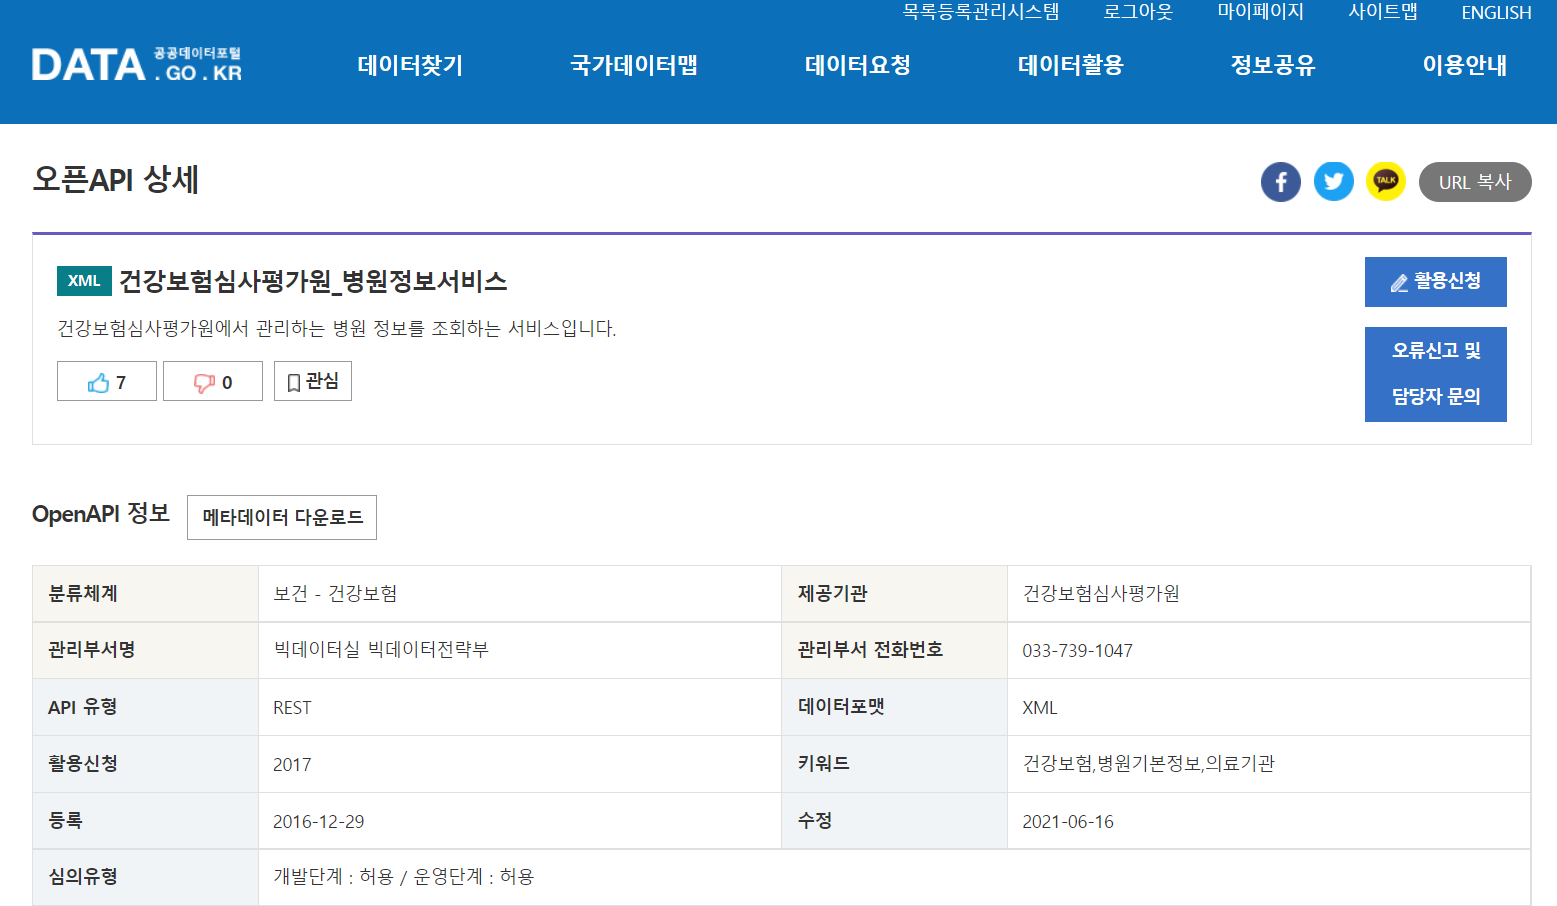The width and height of the screenshot is (1557, 906).
Task: Click API type value REST
Action: click(292, 708)
